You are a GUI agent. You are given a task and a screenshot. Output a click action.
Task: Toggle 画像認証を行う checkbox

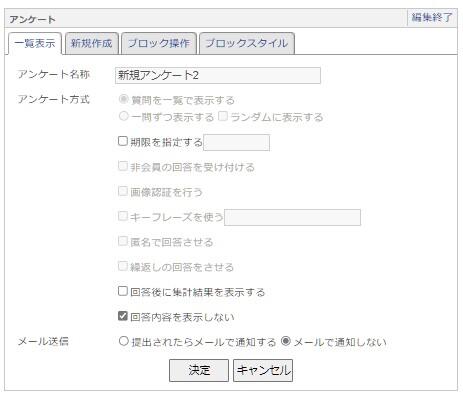point(123,191)
